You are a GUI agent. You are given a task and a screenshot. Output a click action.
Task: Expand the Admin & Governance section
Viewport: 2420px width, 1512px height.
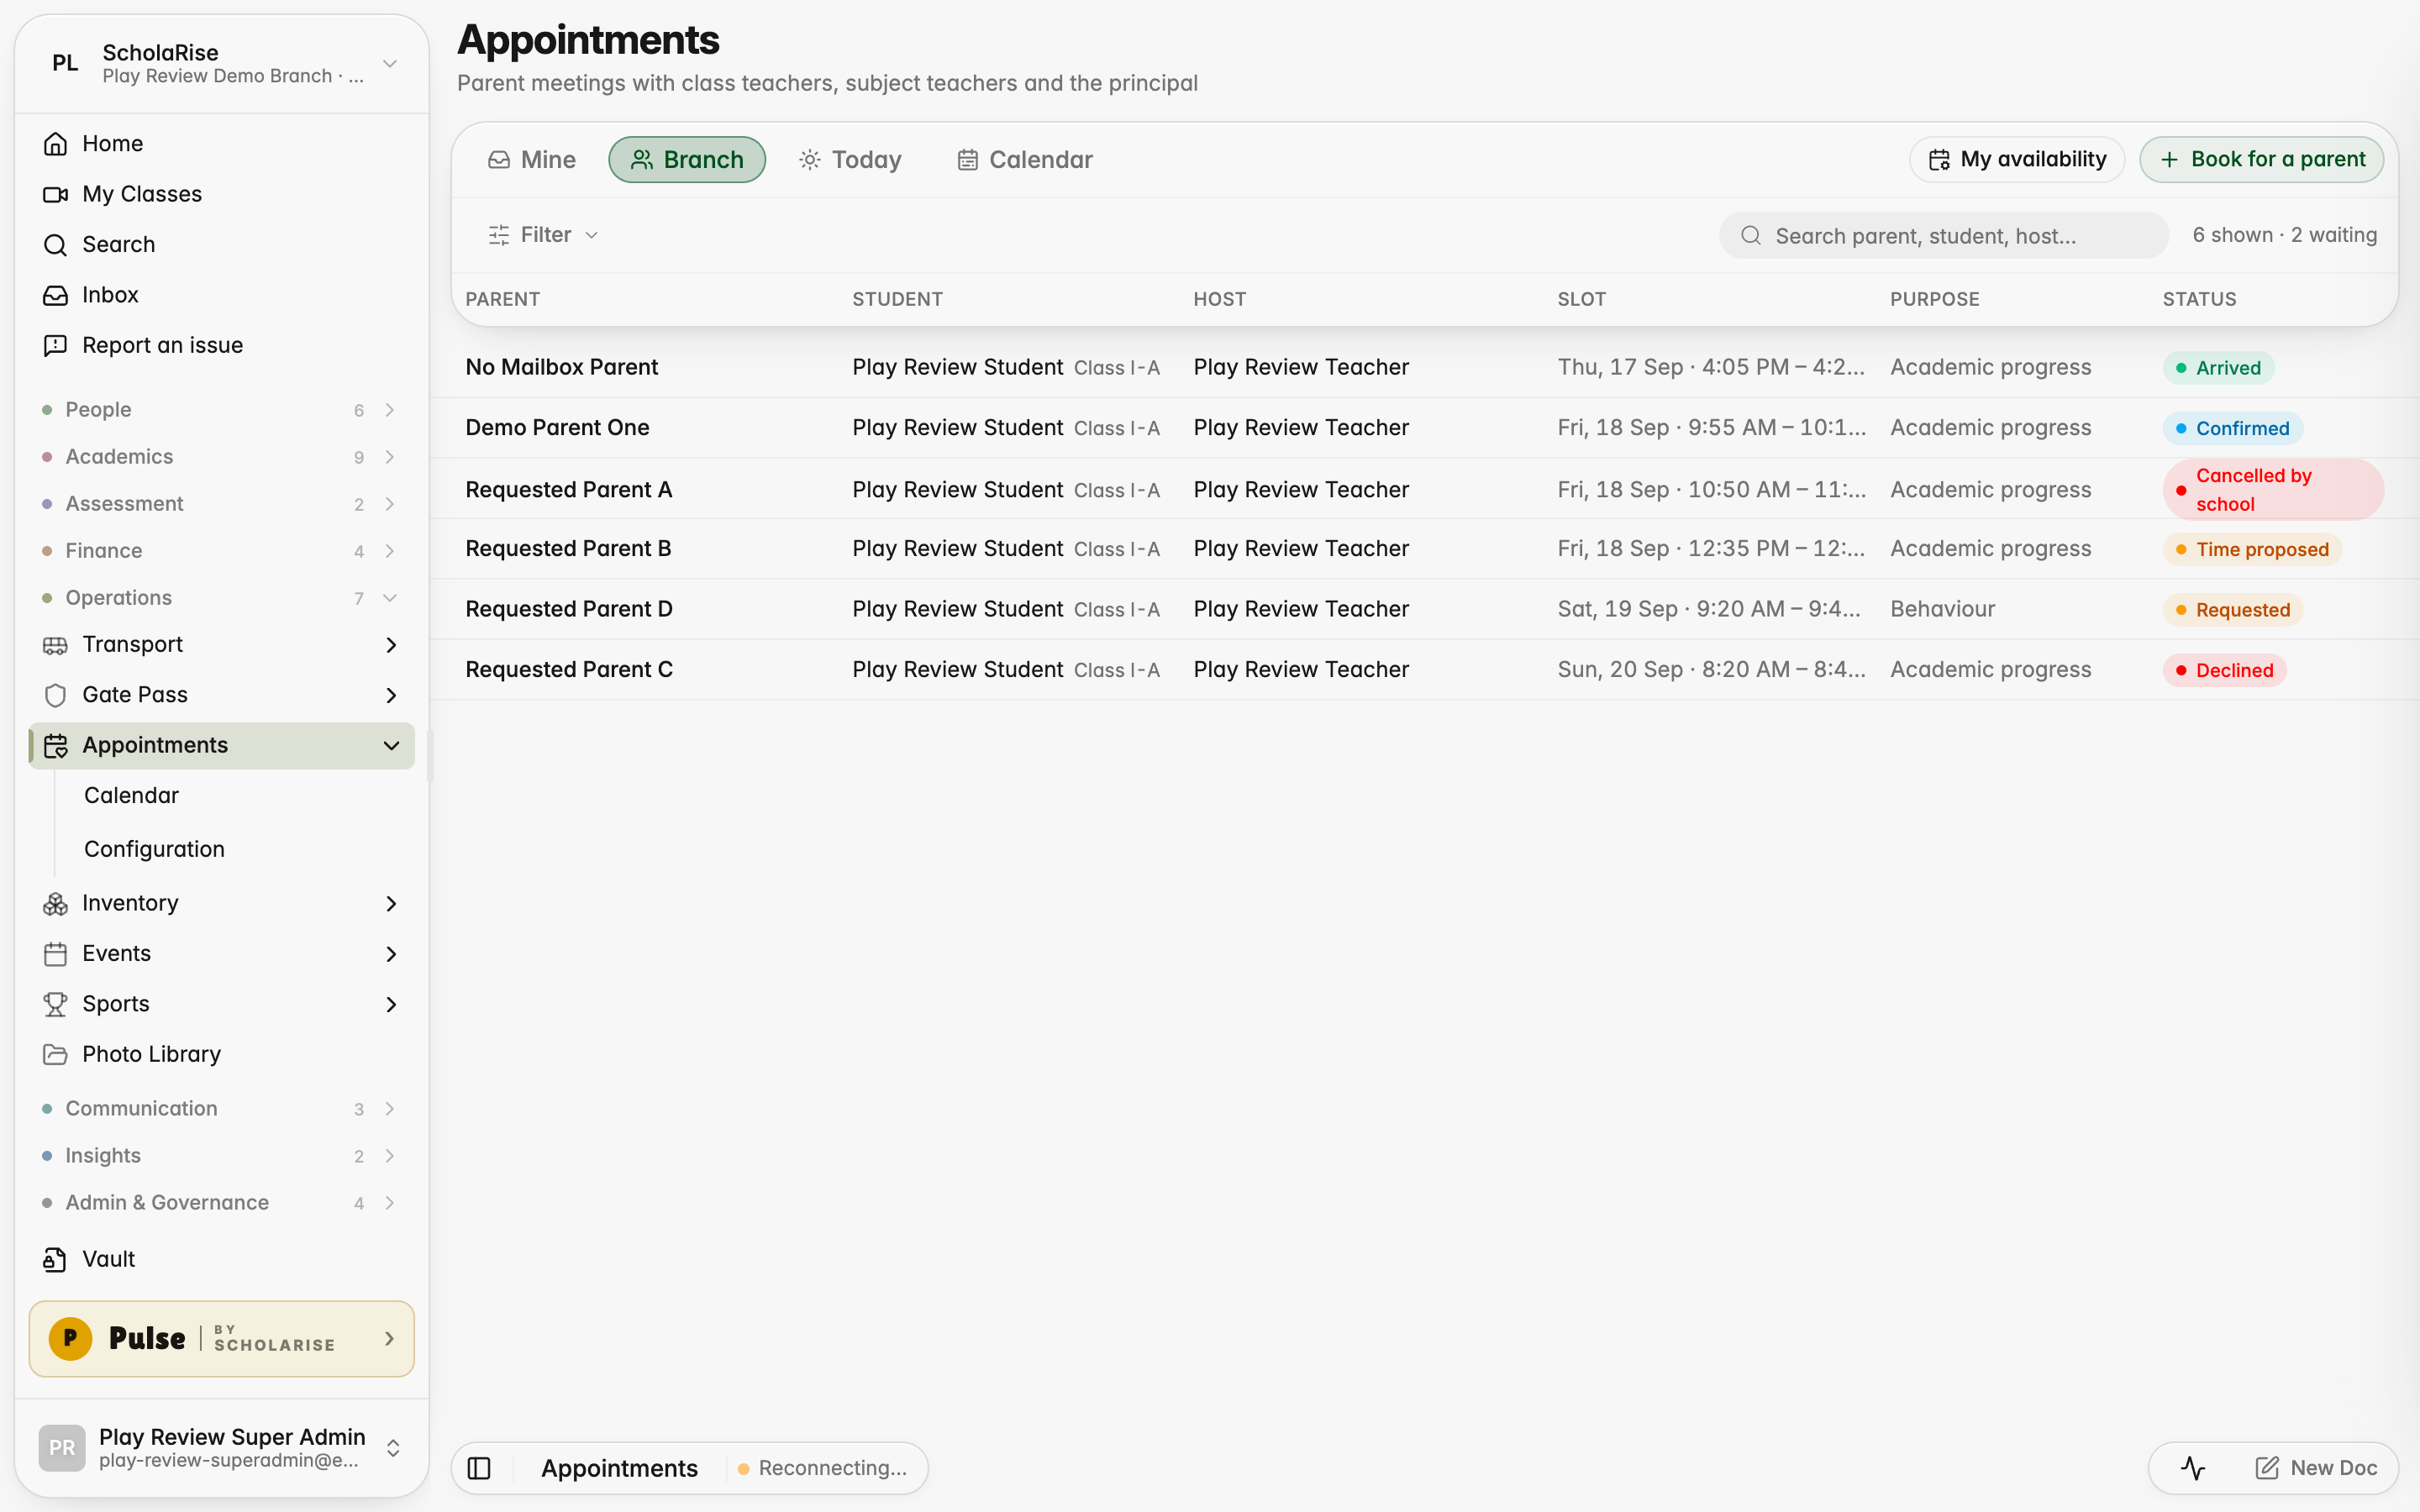[x=221, y=1203]
